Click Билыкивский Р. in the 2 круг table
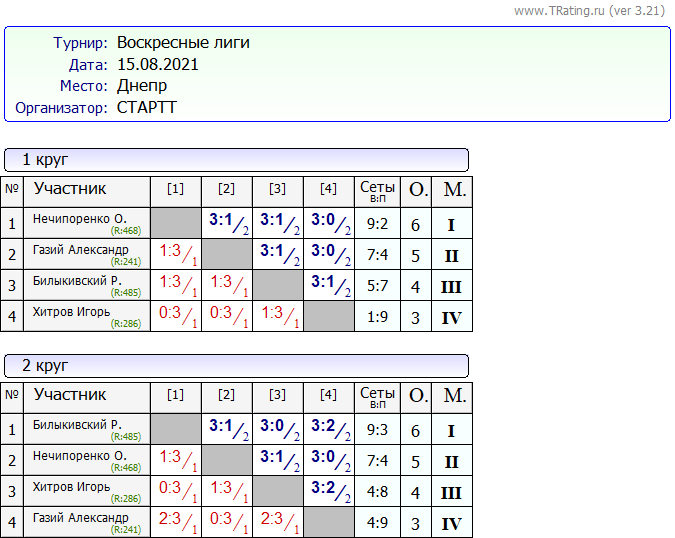This screenshot has width=675, height=538. pos(77,425)
